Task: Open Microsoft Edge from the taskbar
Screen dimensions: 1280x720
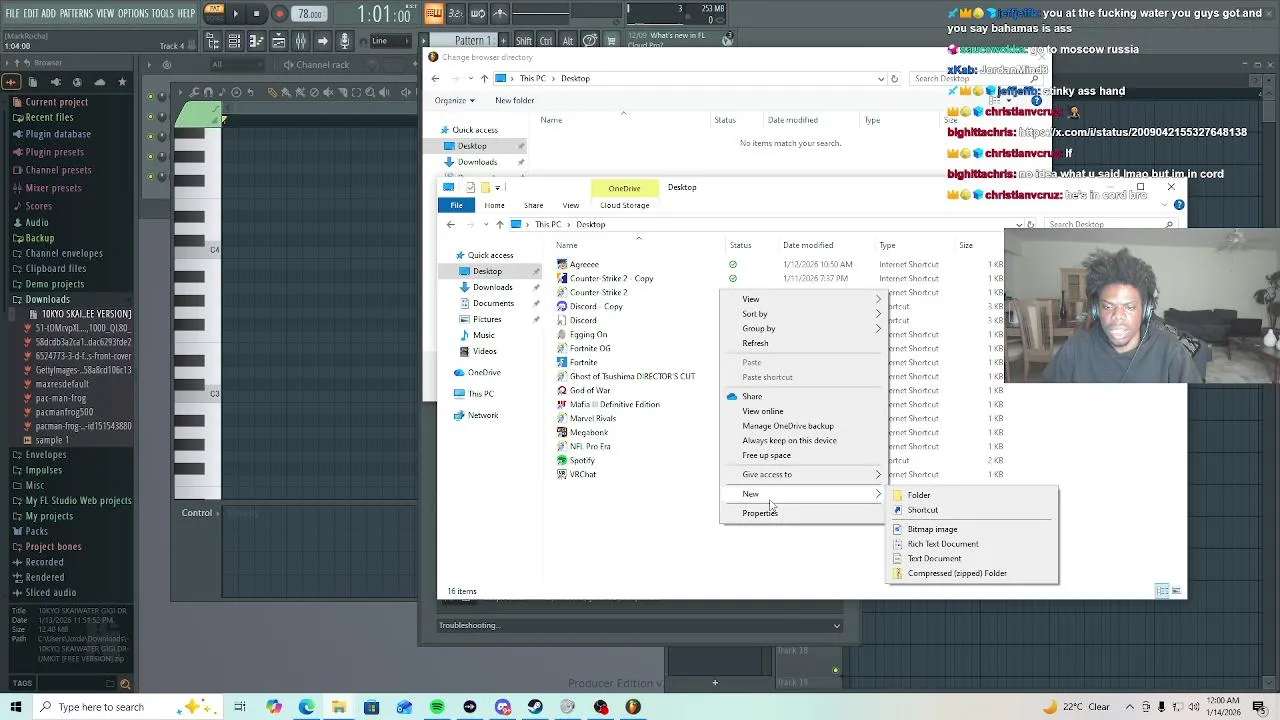Action: [x=306, y=707]
